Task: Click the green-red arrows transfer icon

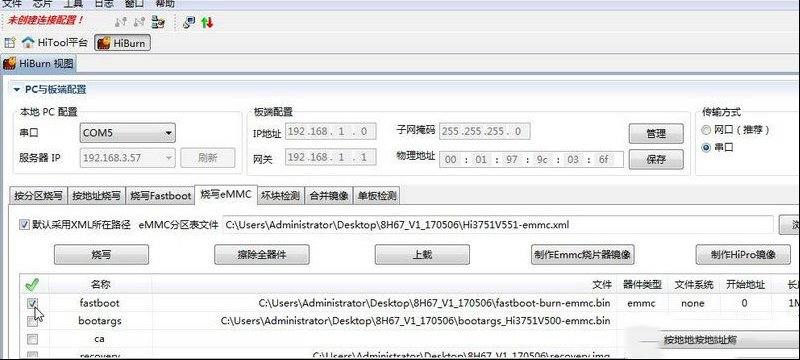Action: point(207,22)
